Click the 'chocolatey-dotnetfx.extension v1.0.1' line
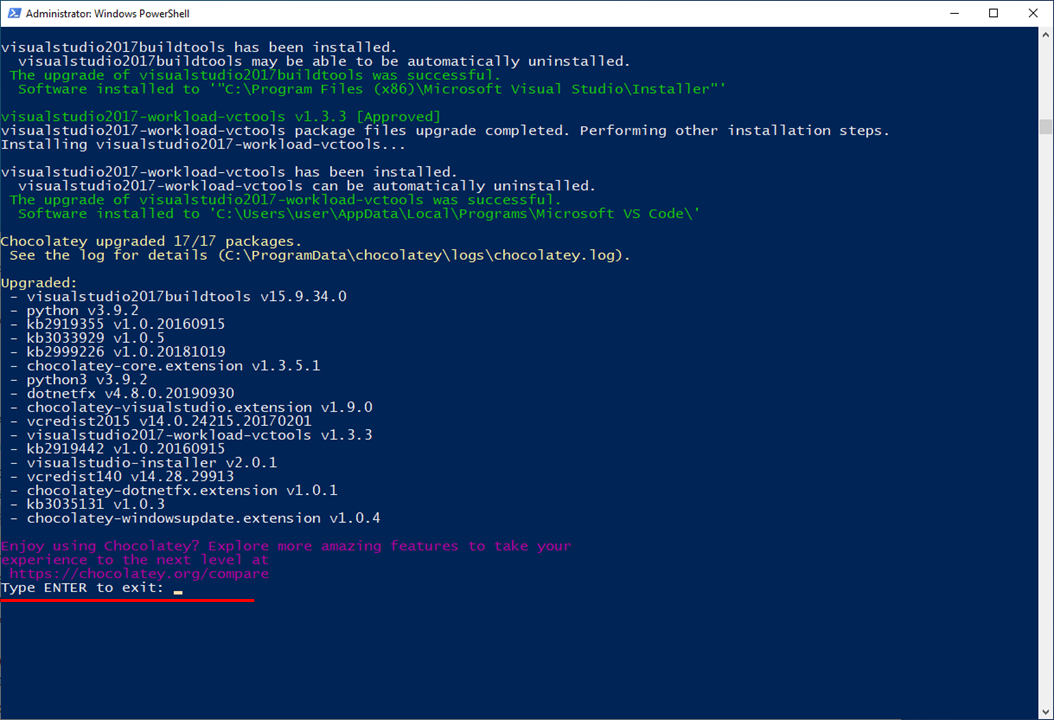The height and width of the screenshot is (720, 1054). 182,490
